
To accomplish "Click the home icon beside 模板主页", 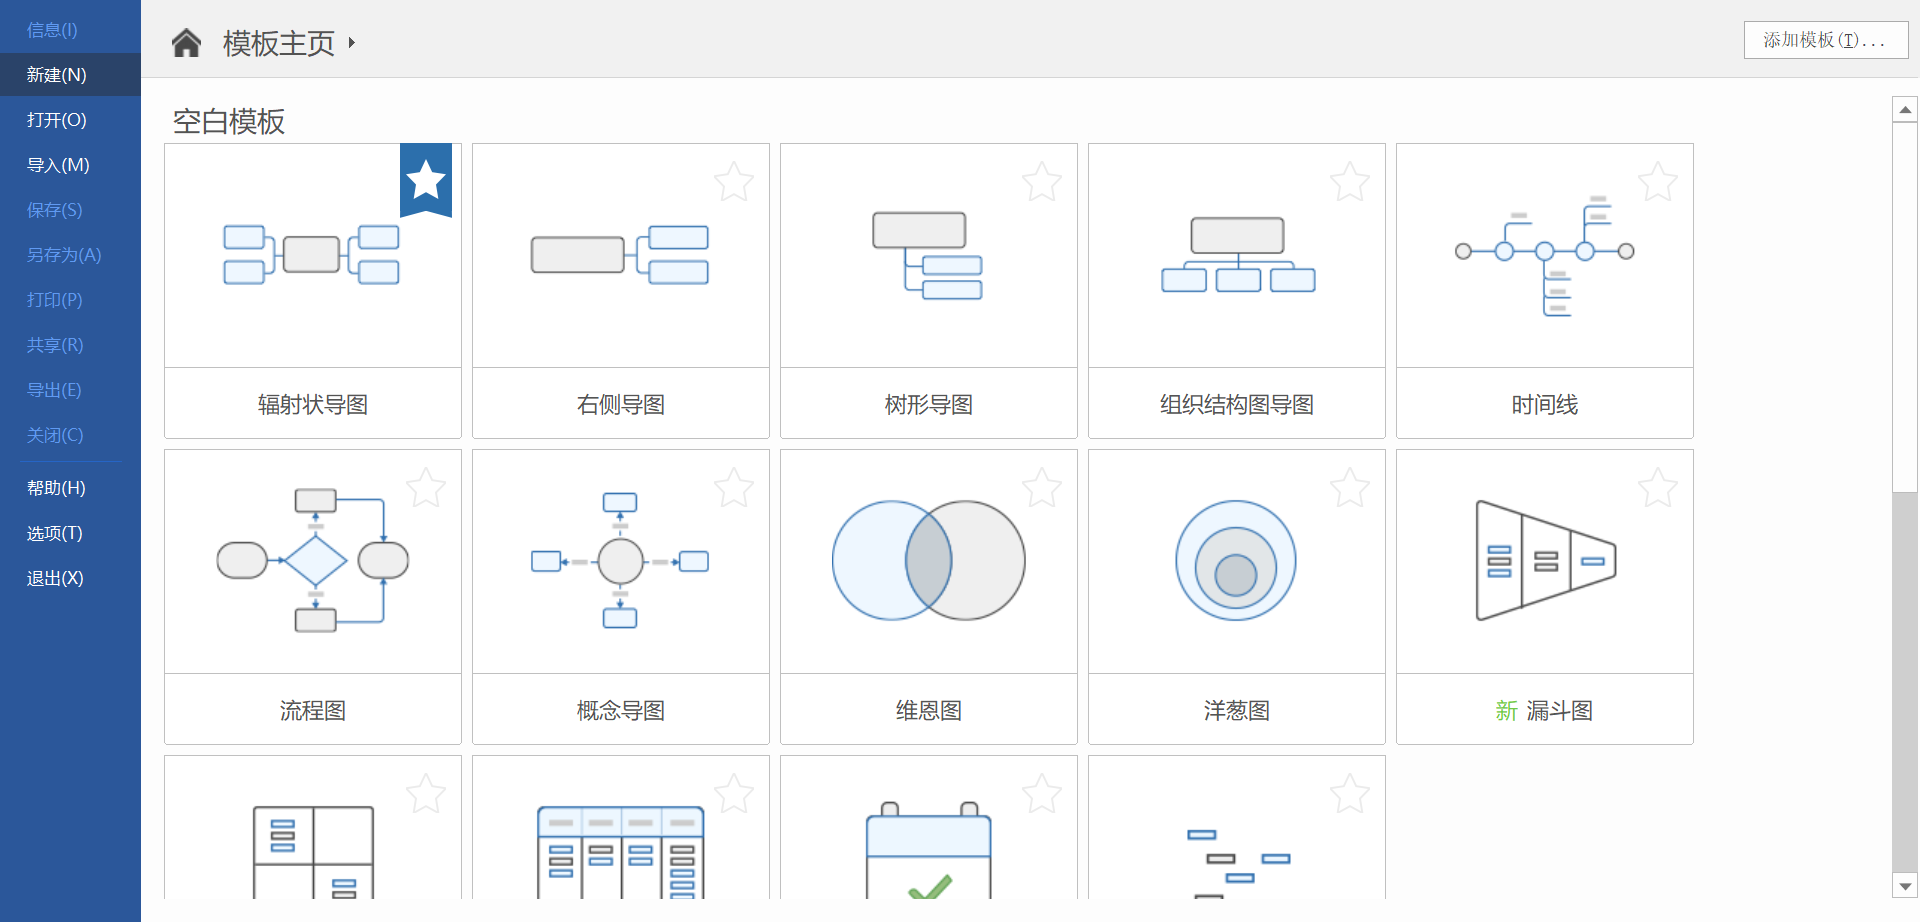I will (x=186, y=43).
